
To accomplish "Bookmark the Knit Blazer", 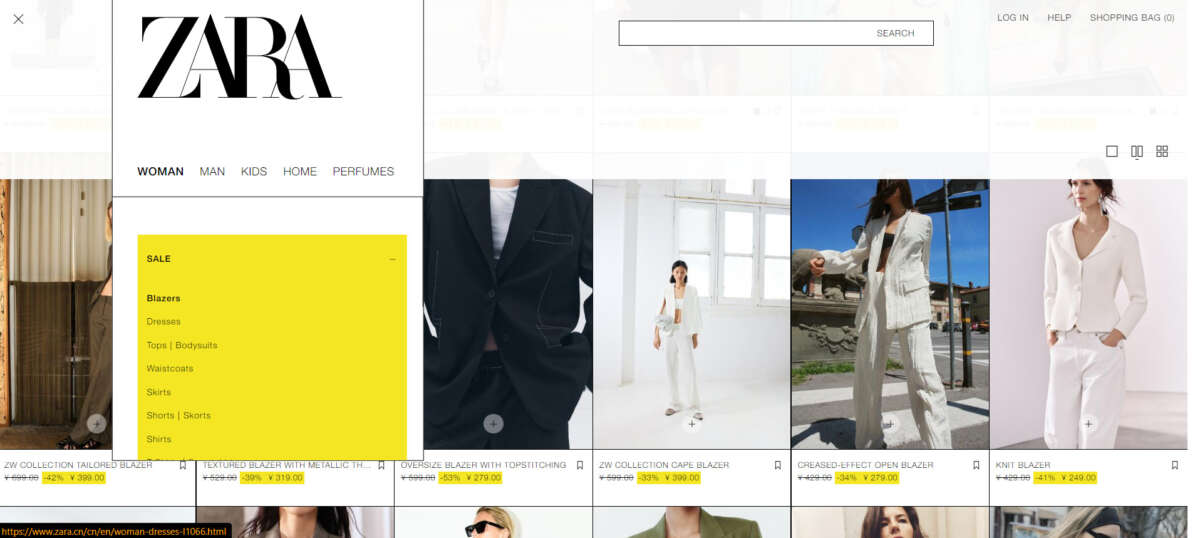I will point(1175,465).
